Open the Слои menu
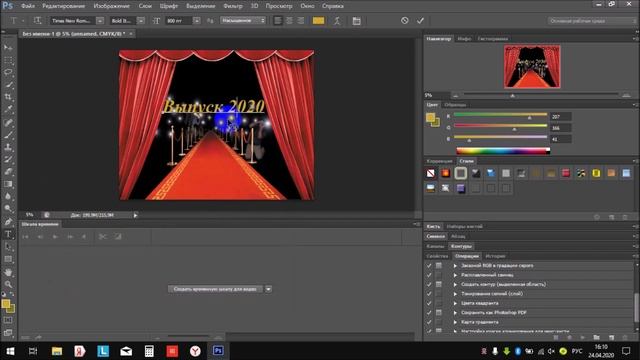The height and width of the screenshot is (360, 640). click(x=145, y=6)
